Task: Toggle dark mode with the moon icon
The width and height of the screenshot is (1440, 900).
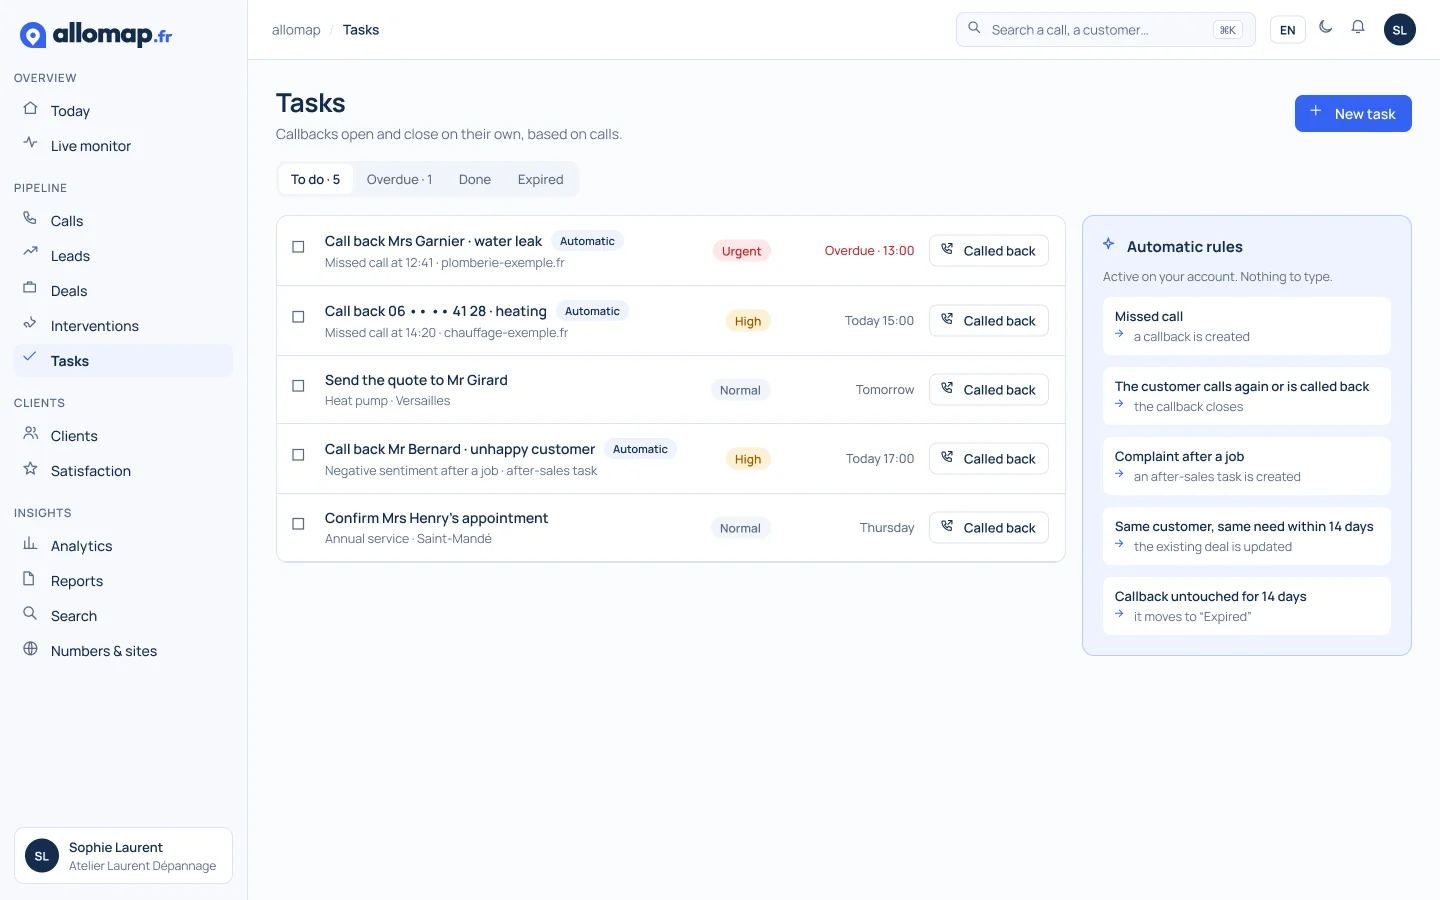Action: (1326, 28)
